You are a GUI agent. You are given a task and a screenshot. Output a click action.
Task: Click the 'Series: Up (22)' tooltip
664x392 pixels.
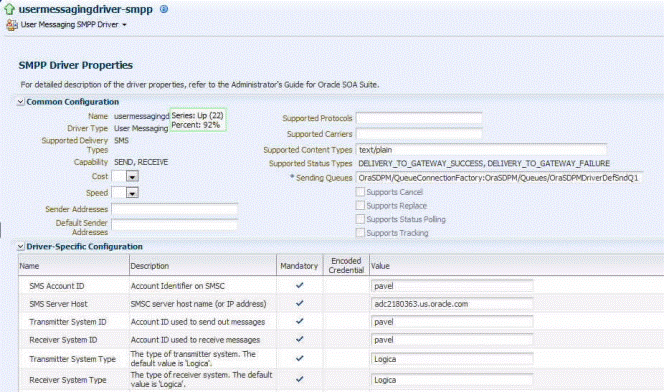[x=198, y=120]
